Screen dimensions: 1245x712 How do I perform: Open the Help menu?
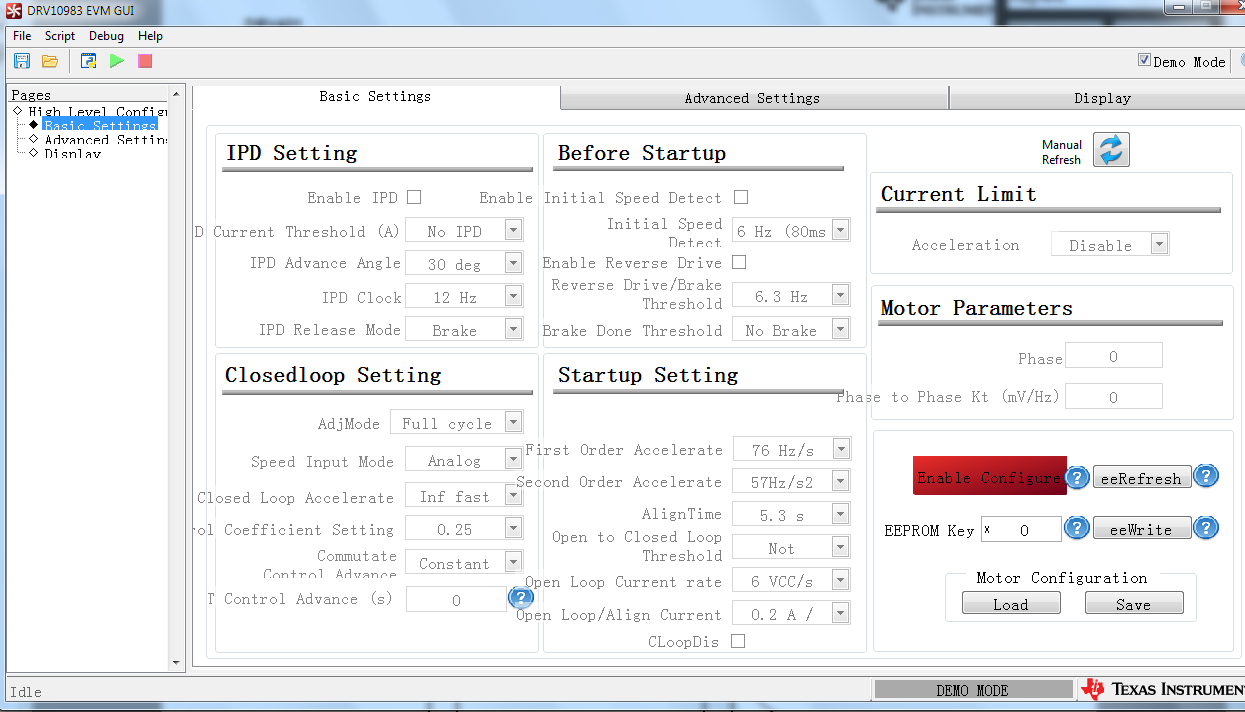click(x=150, y=36)
